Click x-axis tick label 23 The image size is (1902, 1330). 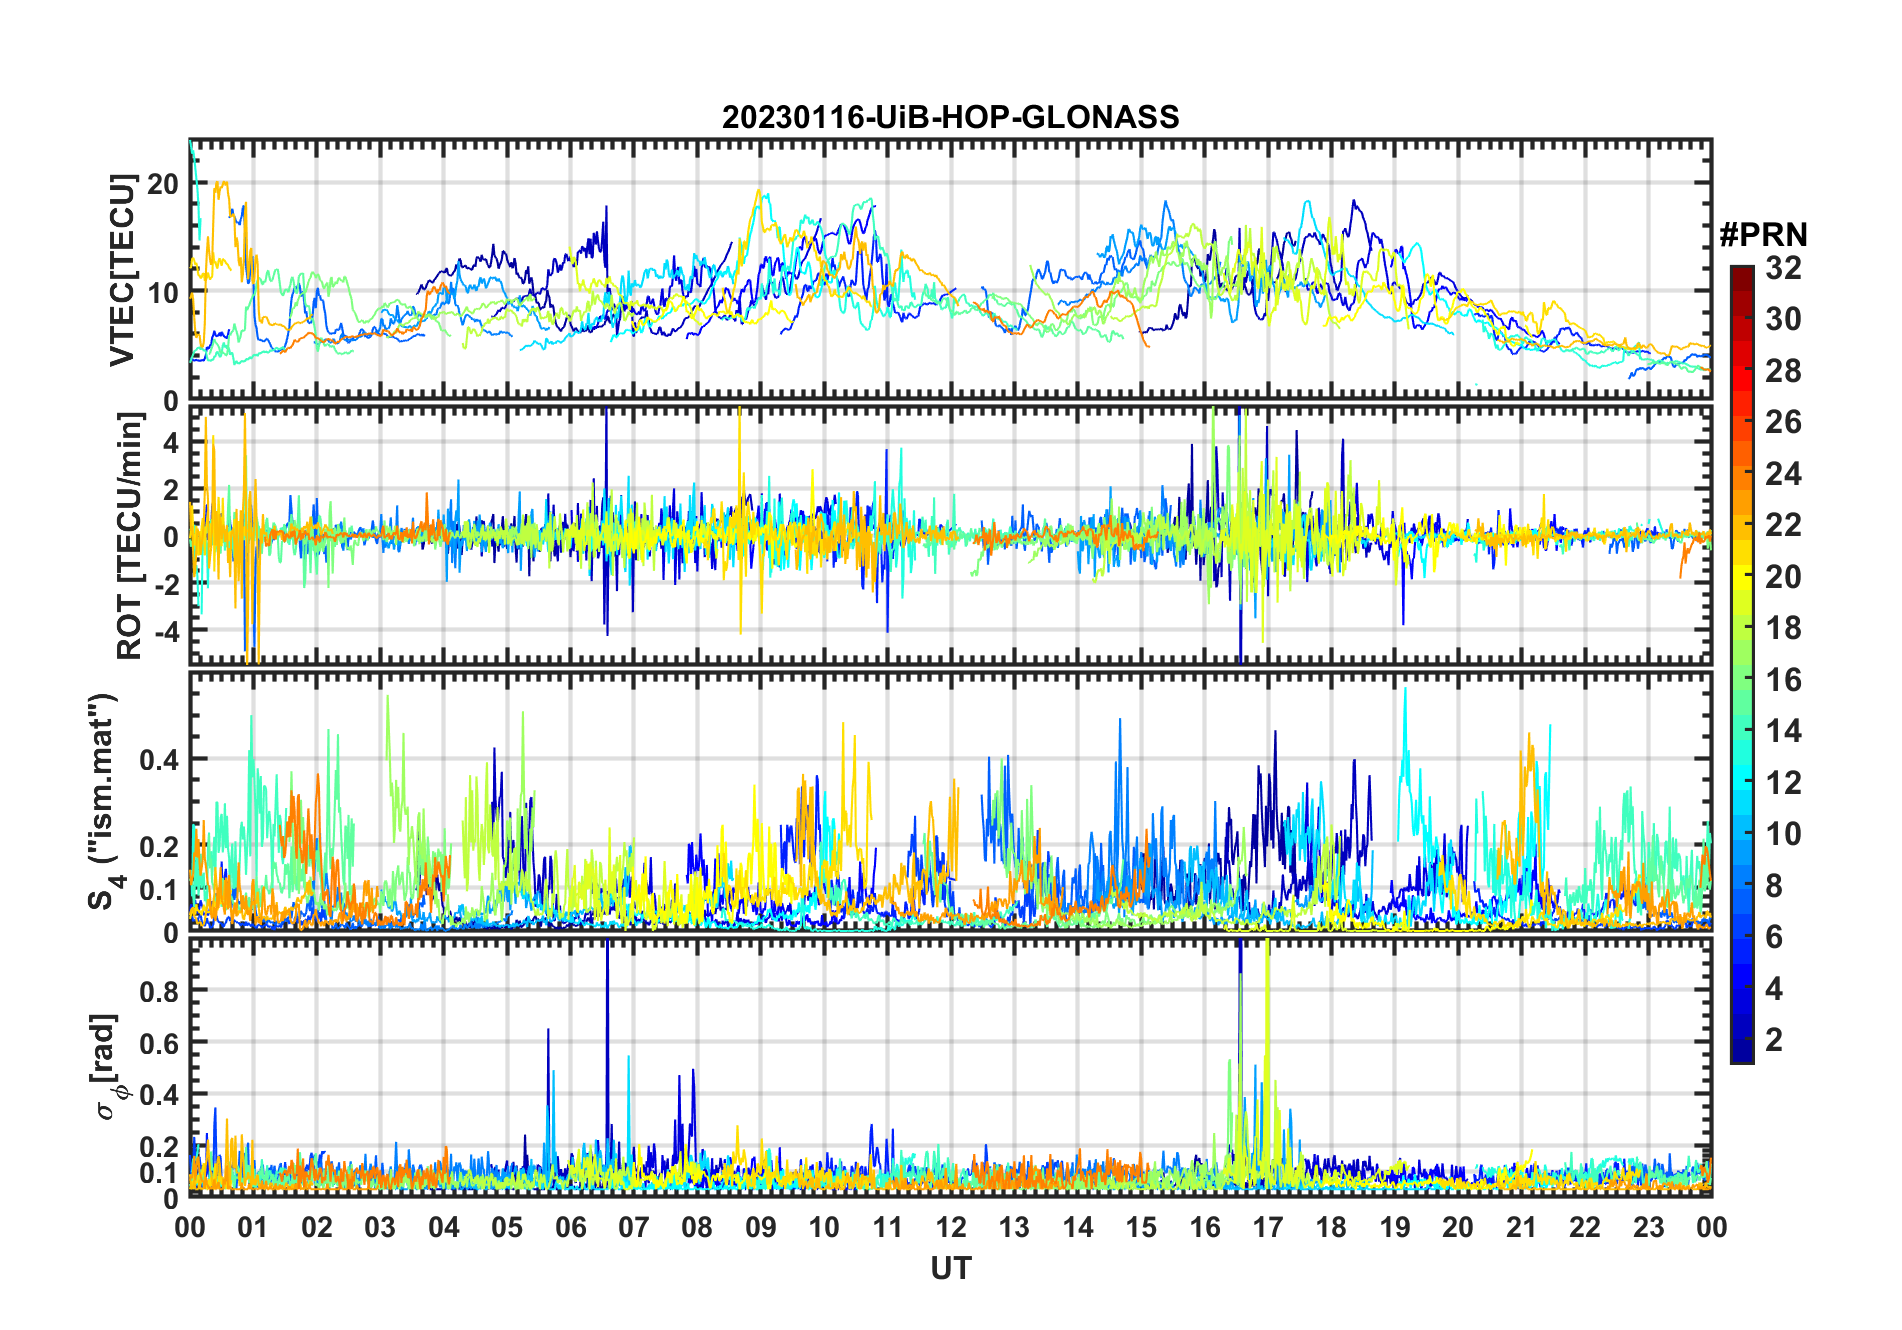point(1649,1227)
